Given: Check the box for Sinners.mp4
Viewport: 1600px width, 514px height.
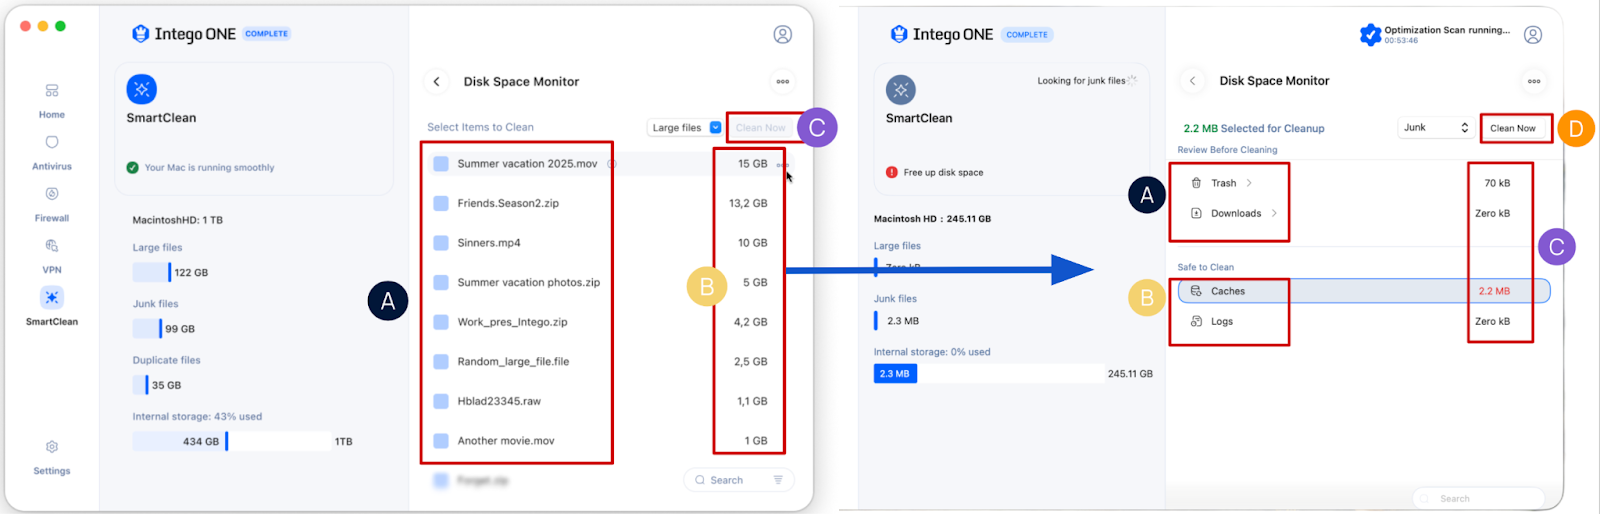Looking at the screenshot, I should [441, 243].
